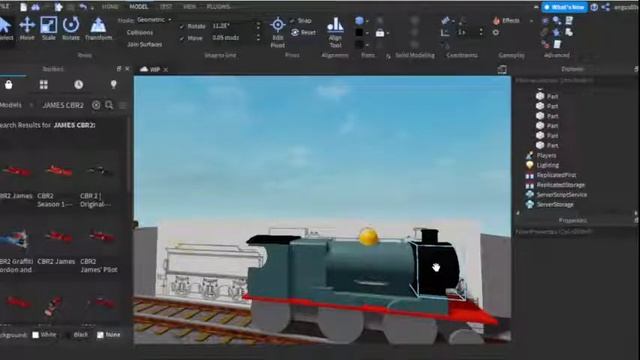
Task: Open the Lock tool dropdown arrow
Action: (387, 33)
